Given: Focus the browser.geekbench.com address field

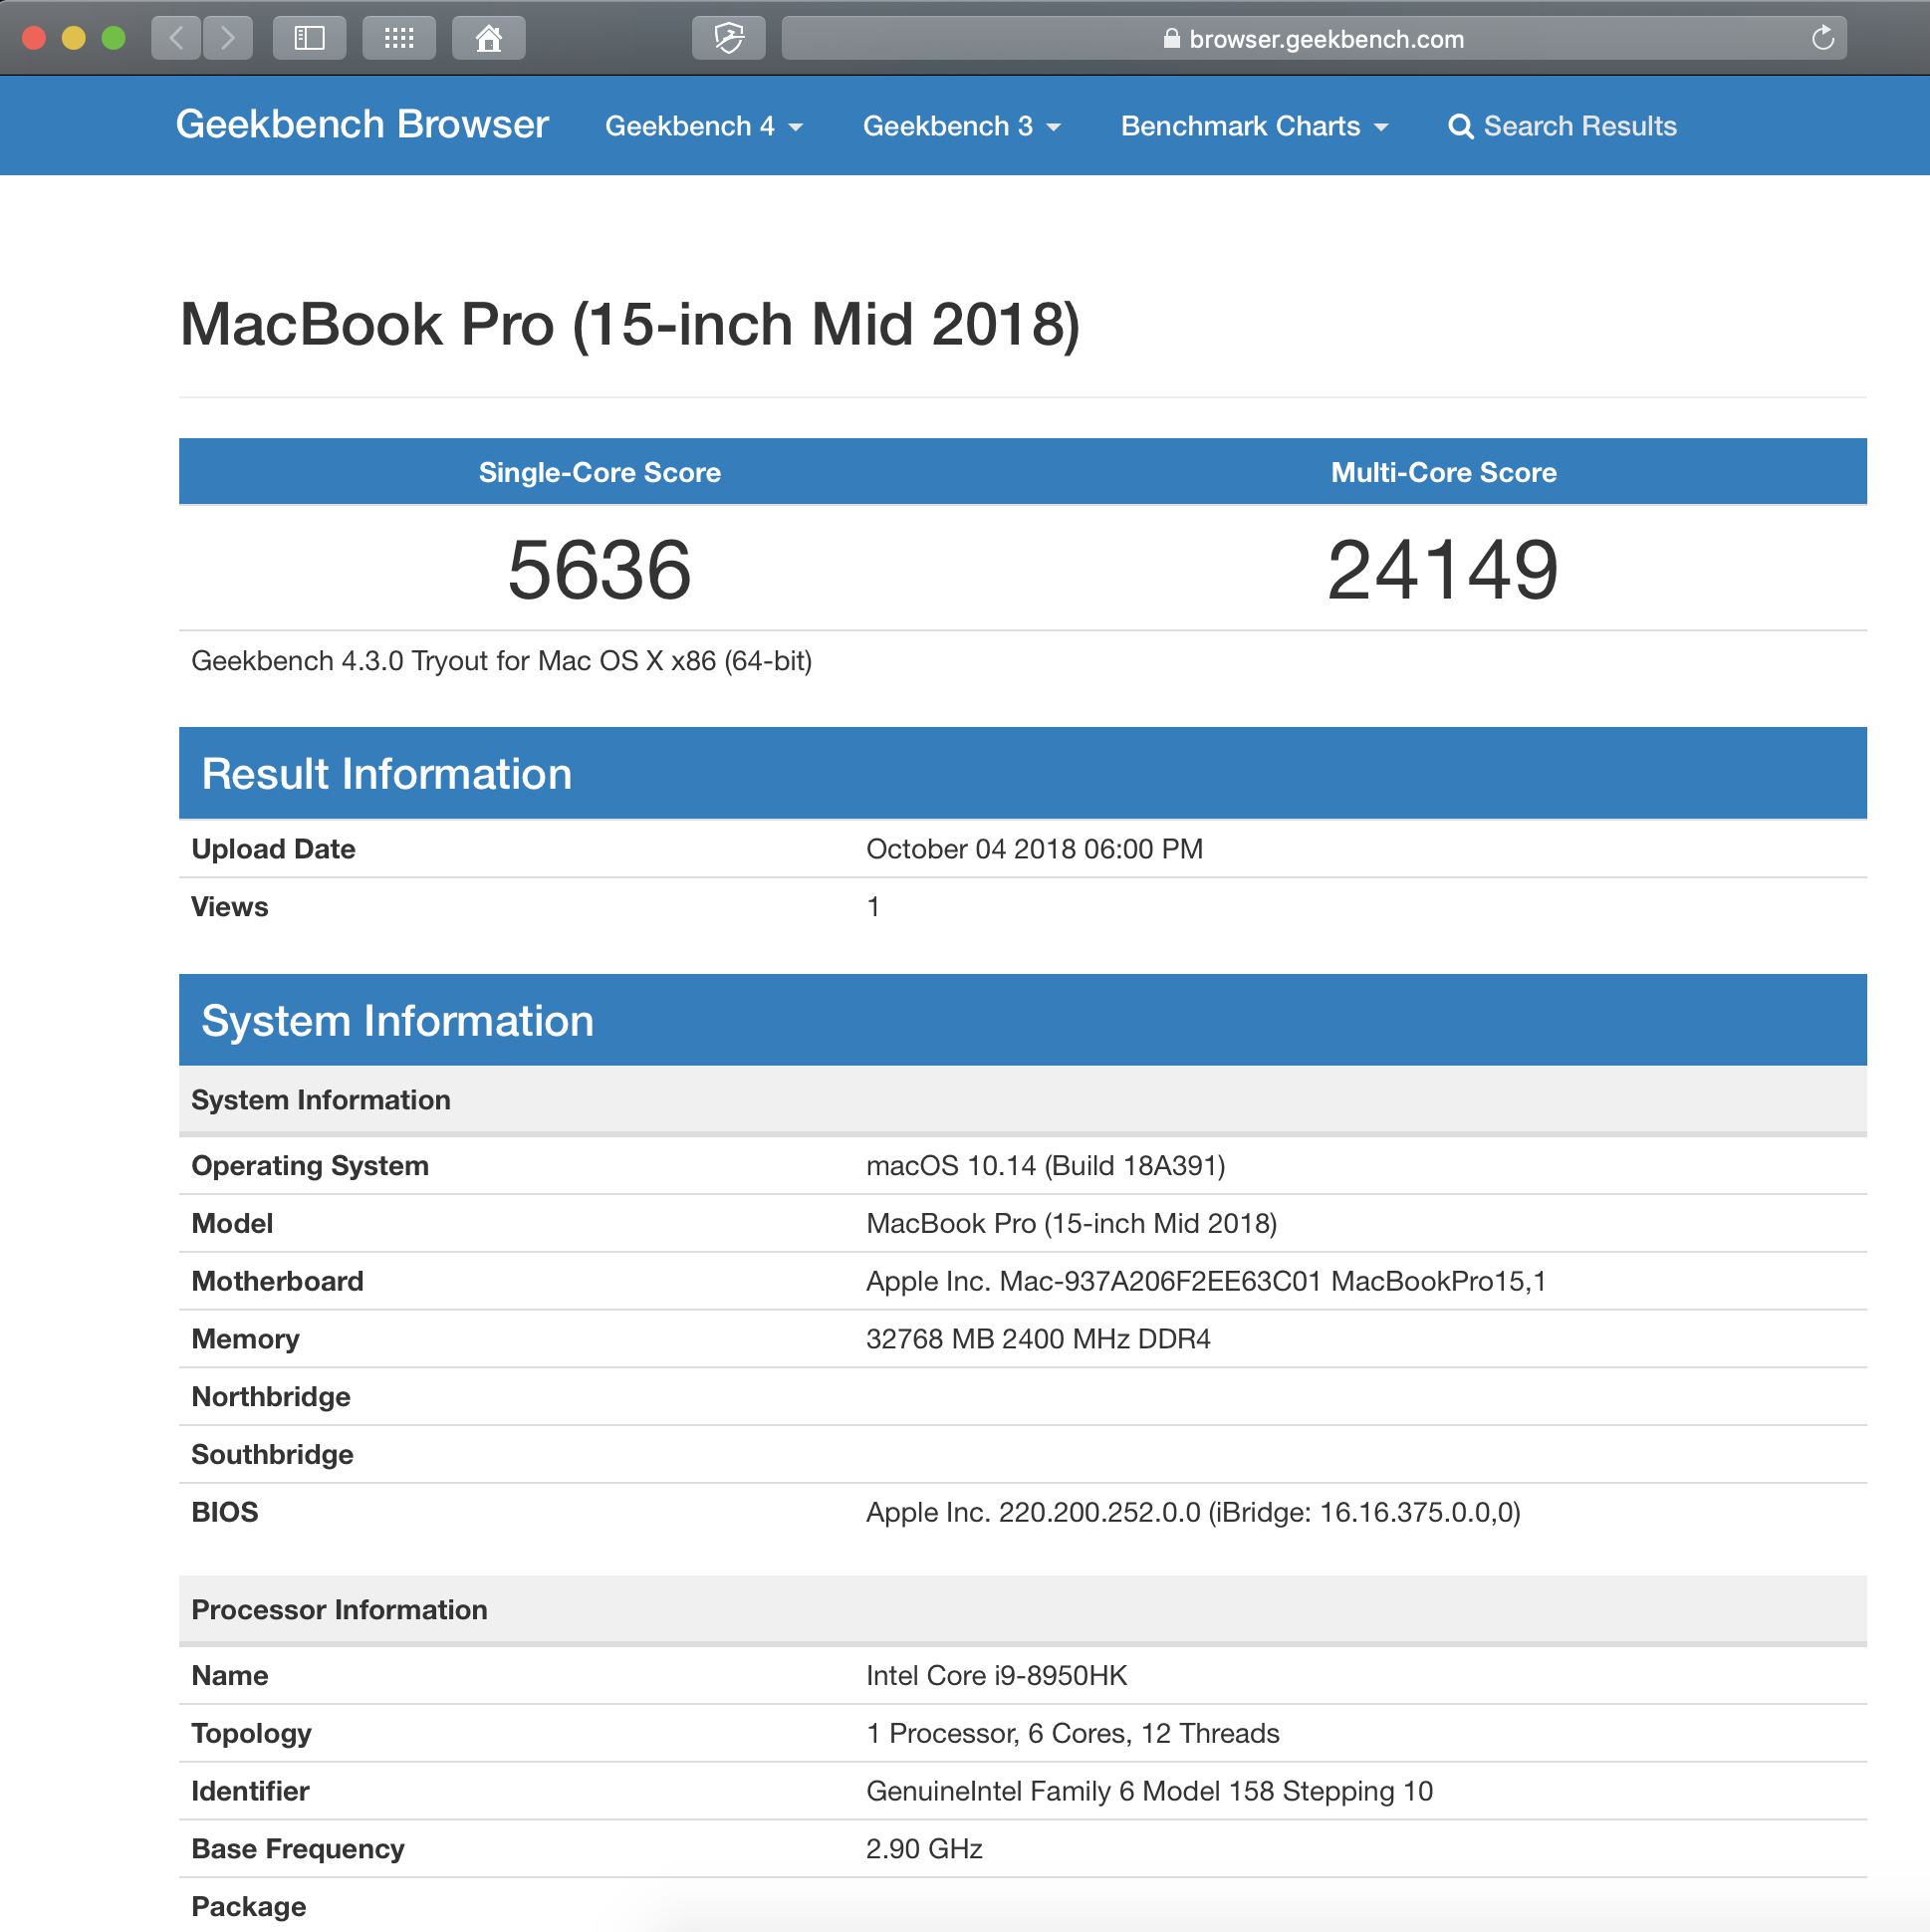Looking at the screenshot, I should [x=1314, y=38].
